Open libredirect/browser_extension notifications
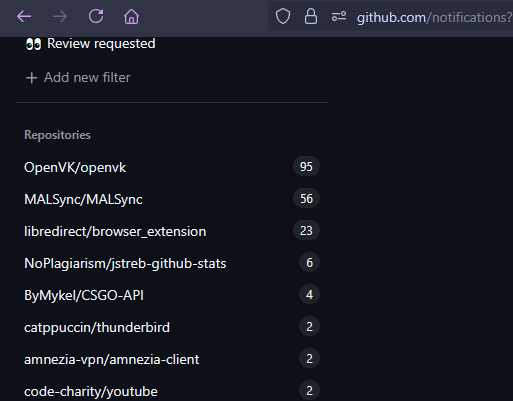This screenshot has width=513, height=401. click(x=172, y=231)
